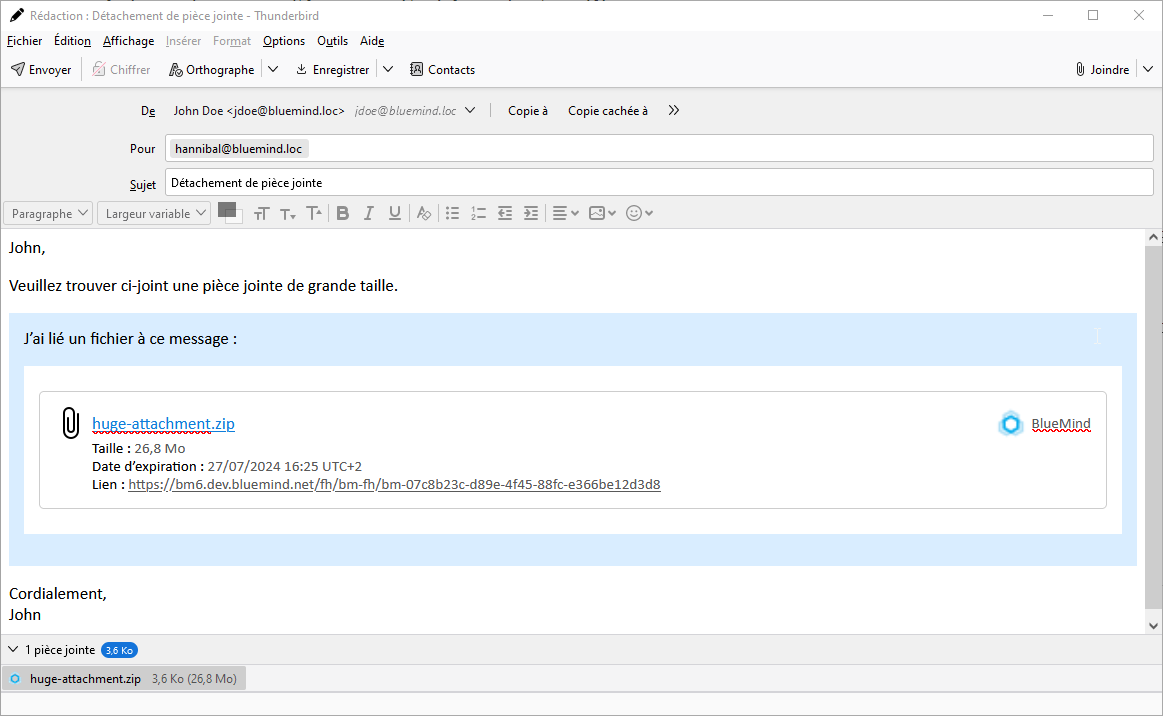Collapse the '1 pièce jointe' attachment pane
This screenshot has width=1163, height=716.
pos(13,650)
